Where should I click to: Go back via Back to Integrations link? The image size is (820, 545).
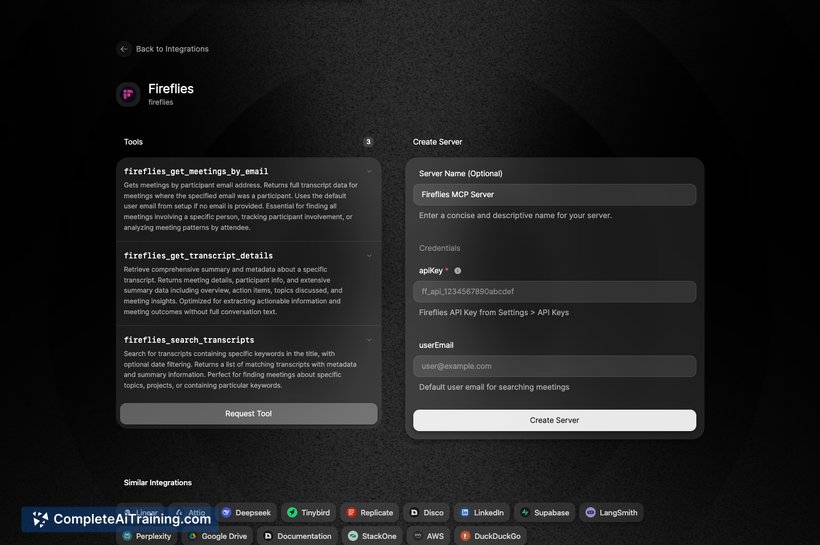(x=172, y=49)
